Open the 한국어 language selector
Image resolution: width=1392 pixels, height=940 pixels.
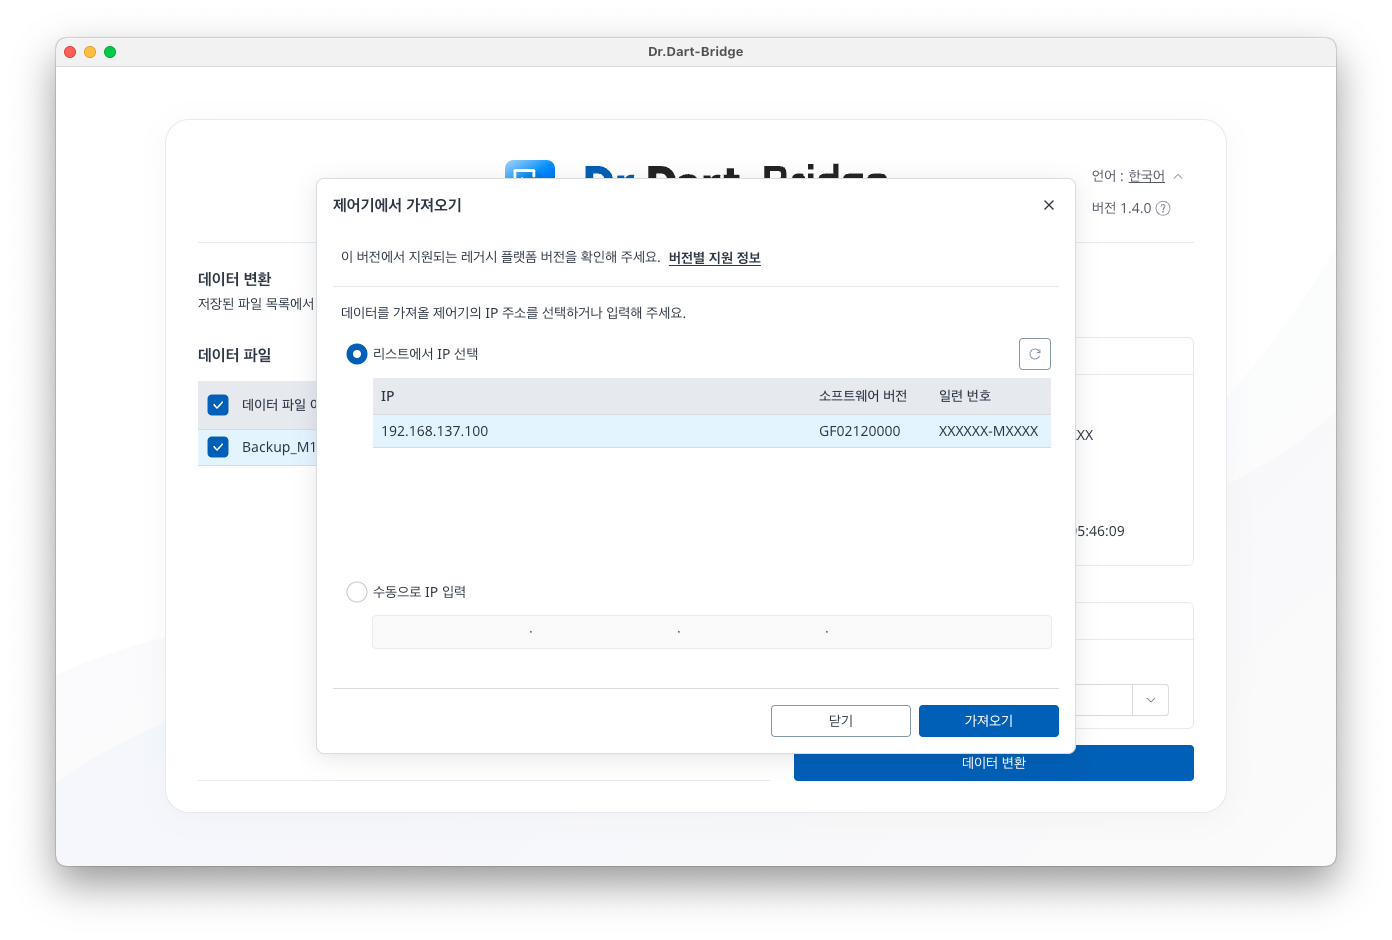point(1146,176)
